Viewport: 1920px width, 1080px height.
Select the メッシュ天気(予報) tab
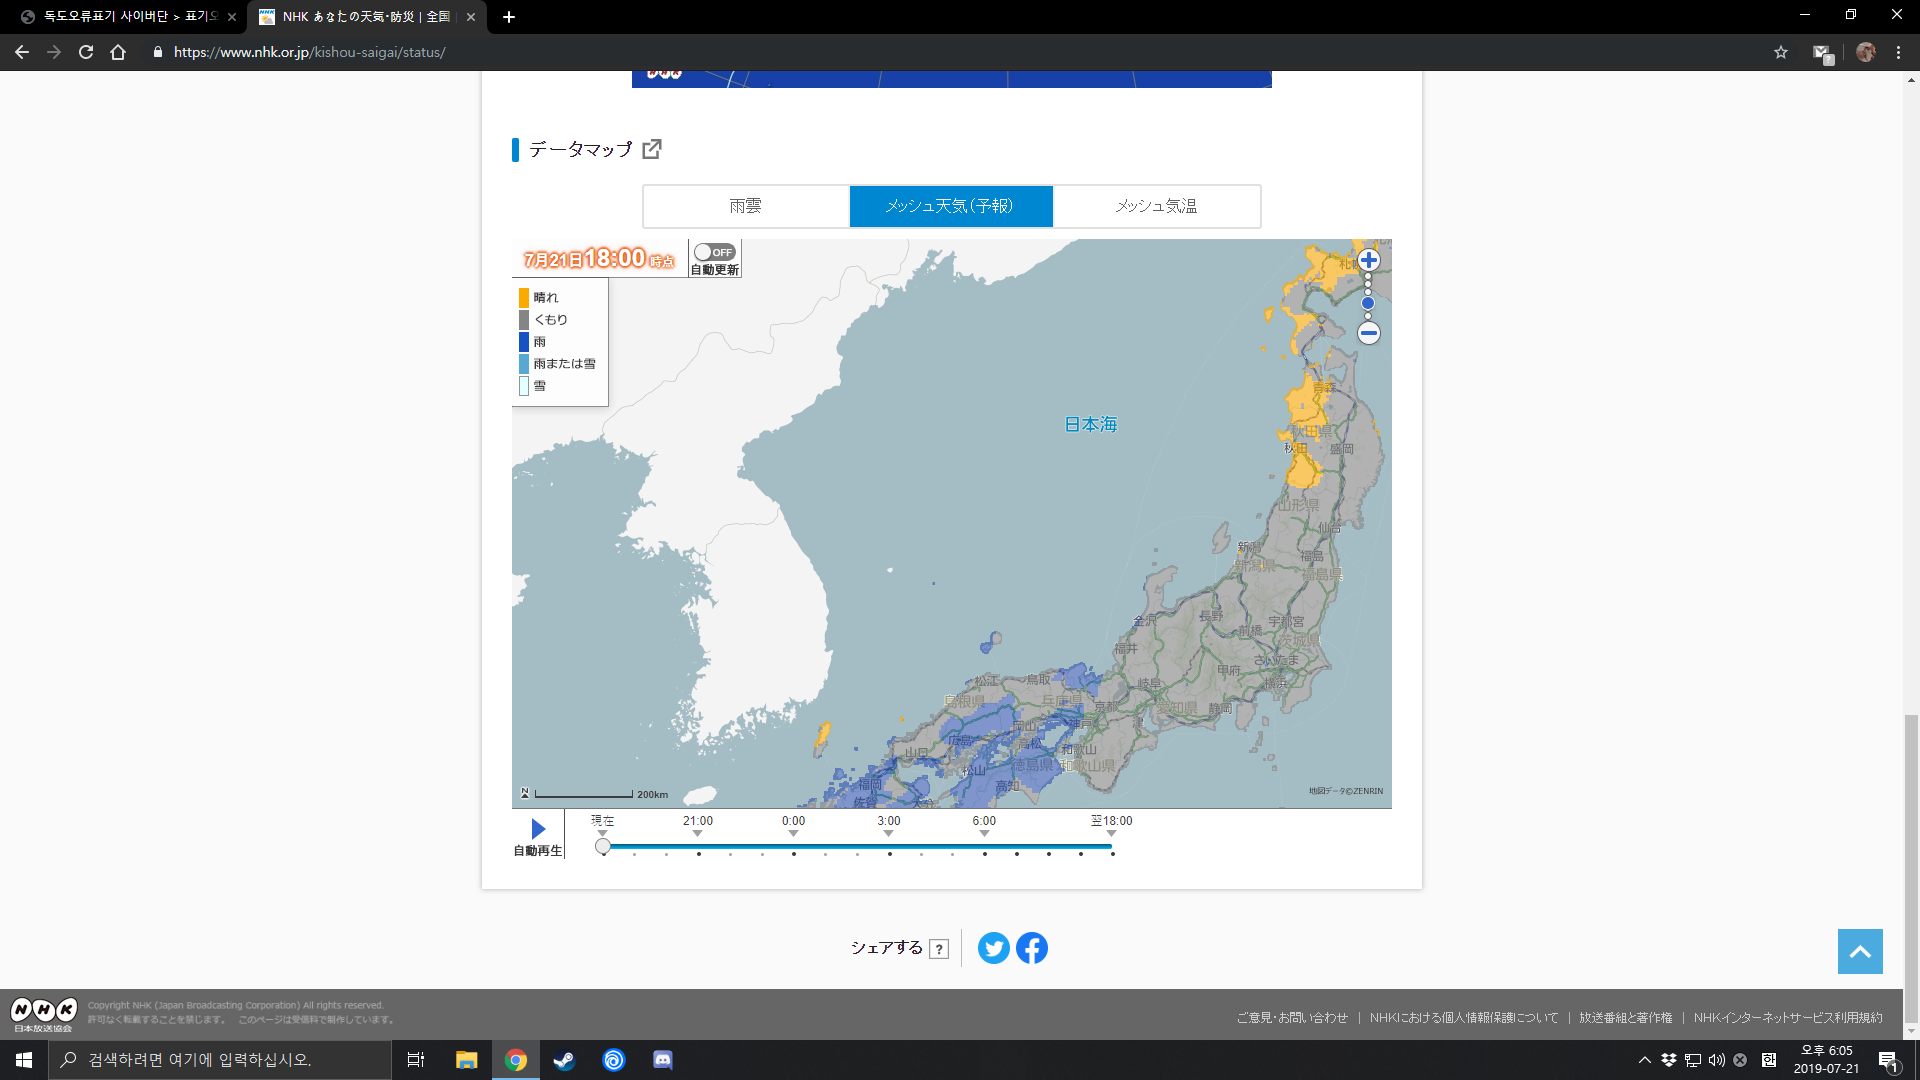[950, 206]
